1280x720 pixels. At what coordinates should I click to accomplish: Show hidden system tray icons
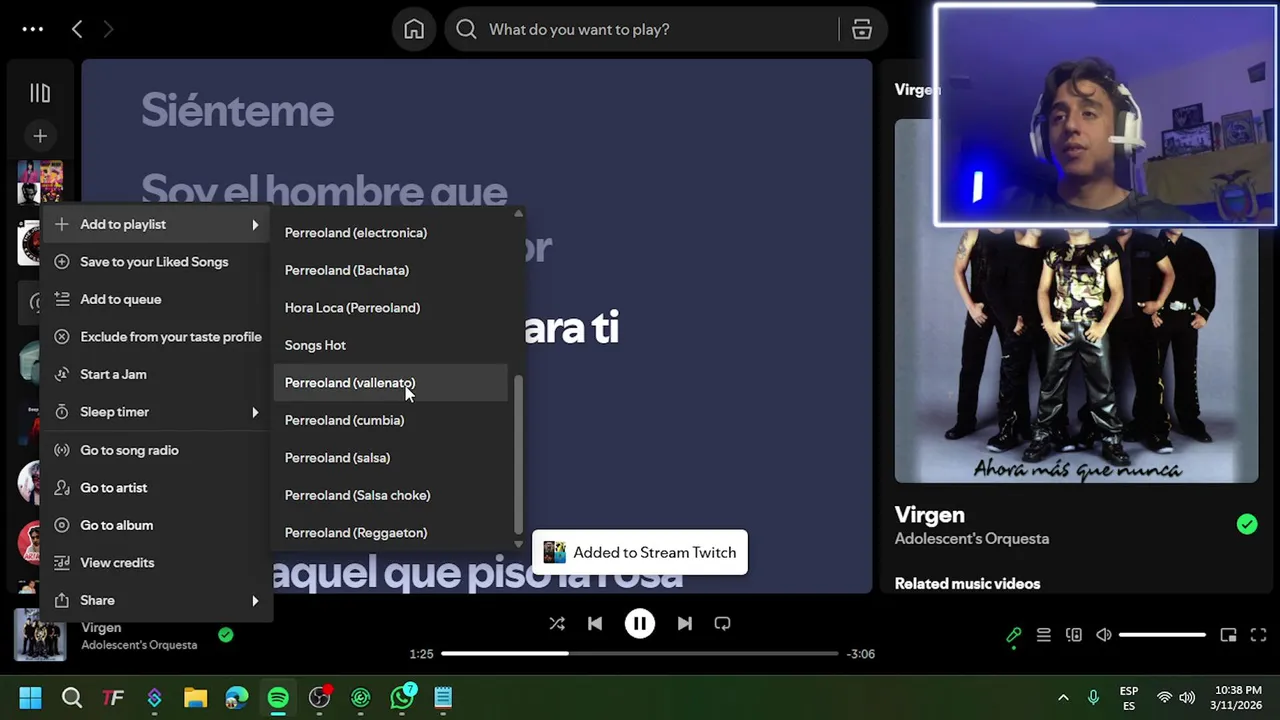[1063, 698]
